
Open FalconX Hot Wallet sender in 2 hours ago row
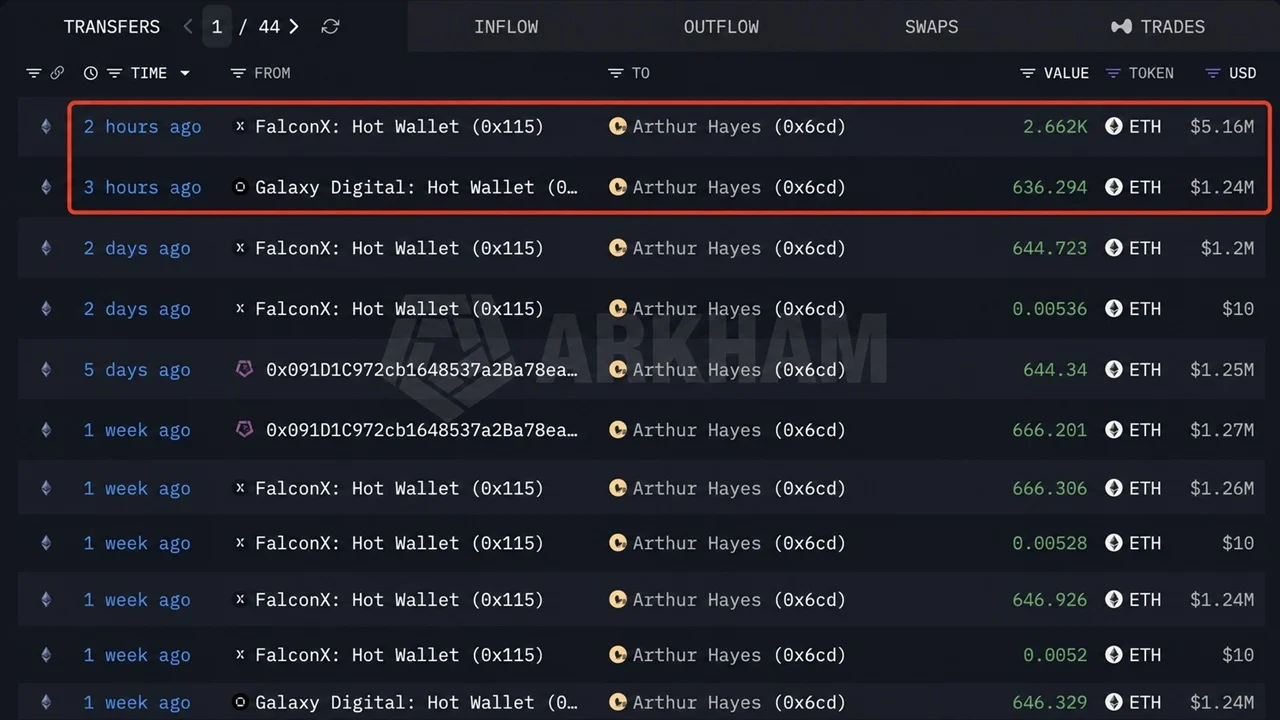[399, 127]
